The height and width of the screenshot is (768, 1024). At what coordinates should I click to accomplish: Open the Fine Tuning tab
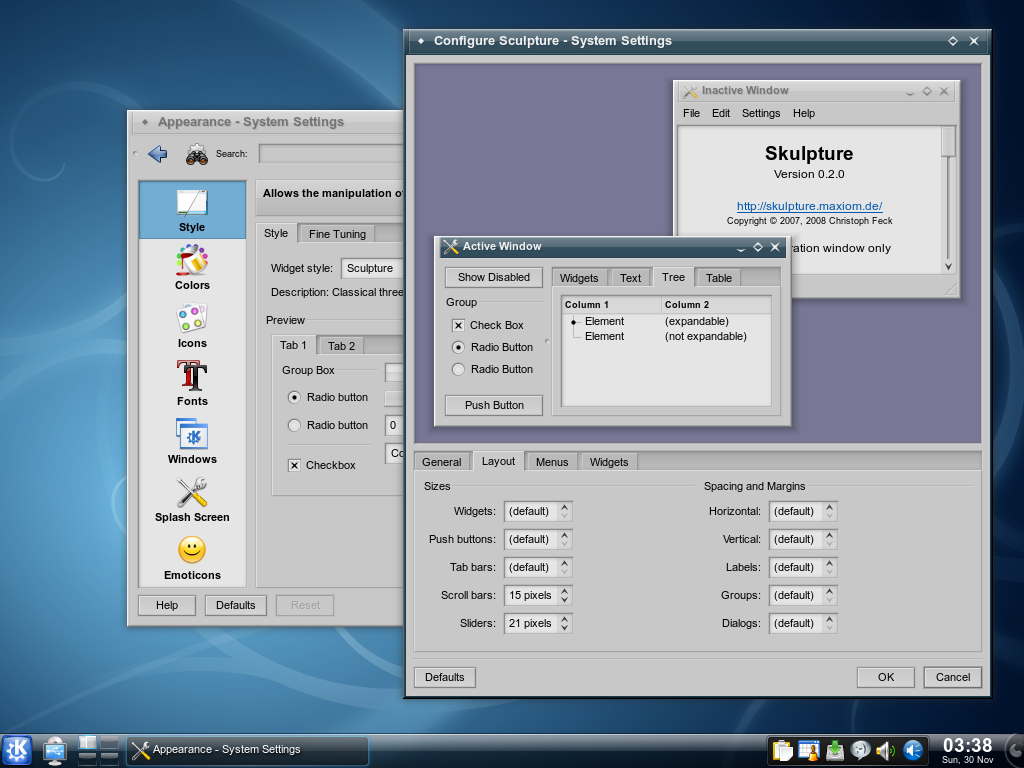pyautogui.click(x=337, y=234)
